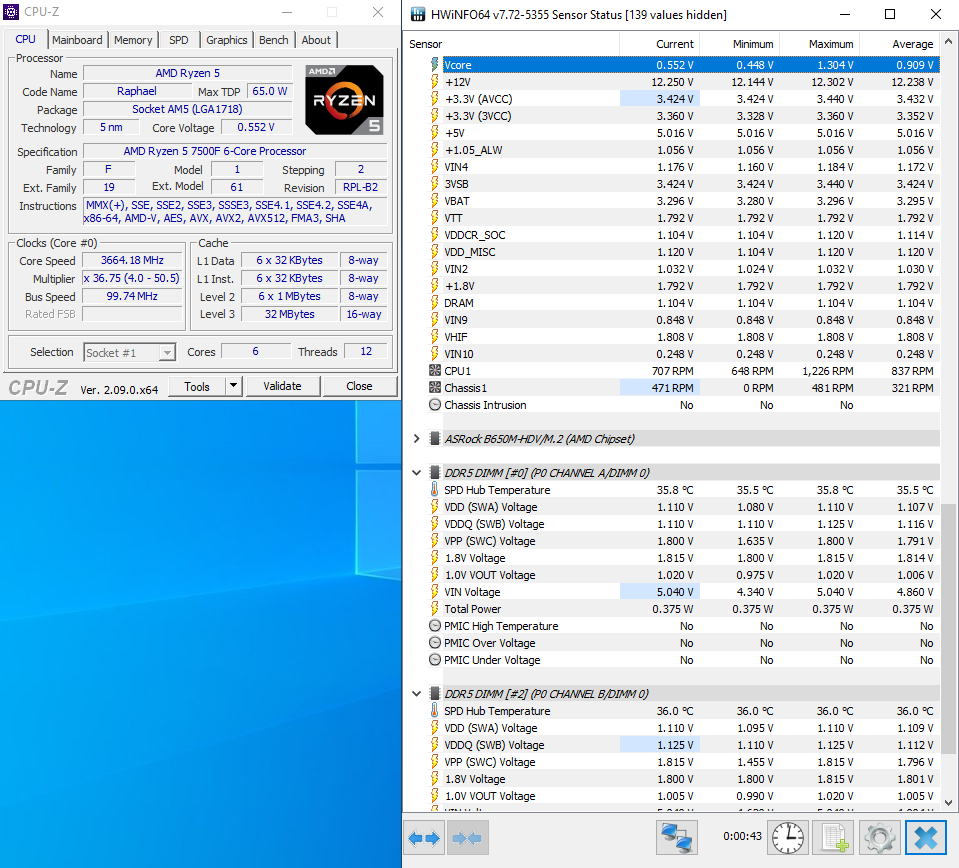The height and width of the screenshot is (868, 959).
Task: Expand the ASRock B650M-HDV/M.2 sensor group
Action: (417, 438)
